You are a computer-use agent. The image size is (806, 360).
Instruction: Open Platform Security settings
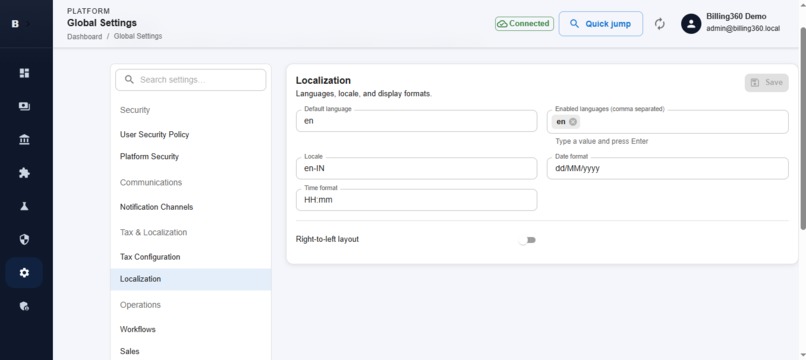pyautogui.click(x=191, y=156)
